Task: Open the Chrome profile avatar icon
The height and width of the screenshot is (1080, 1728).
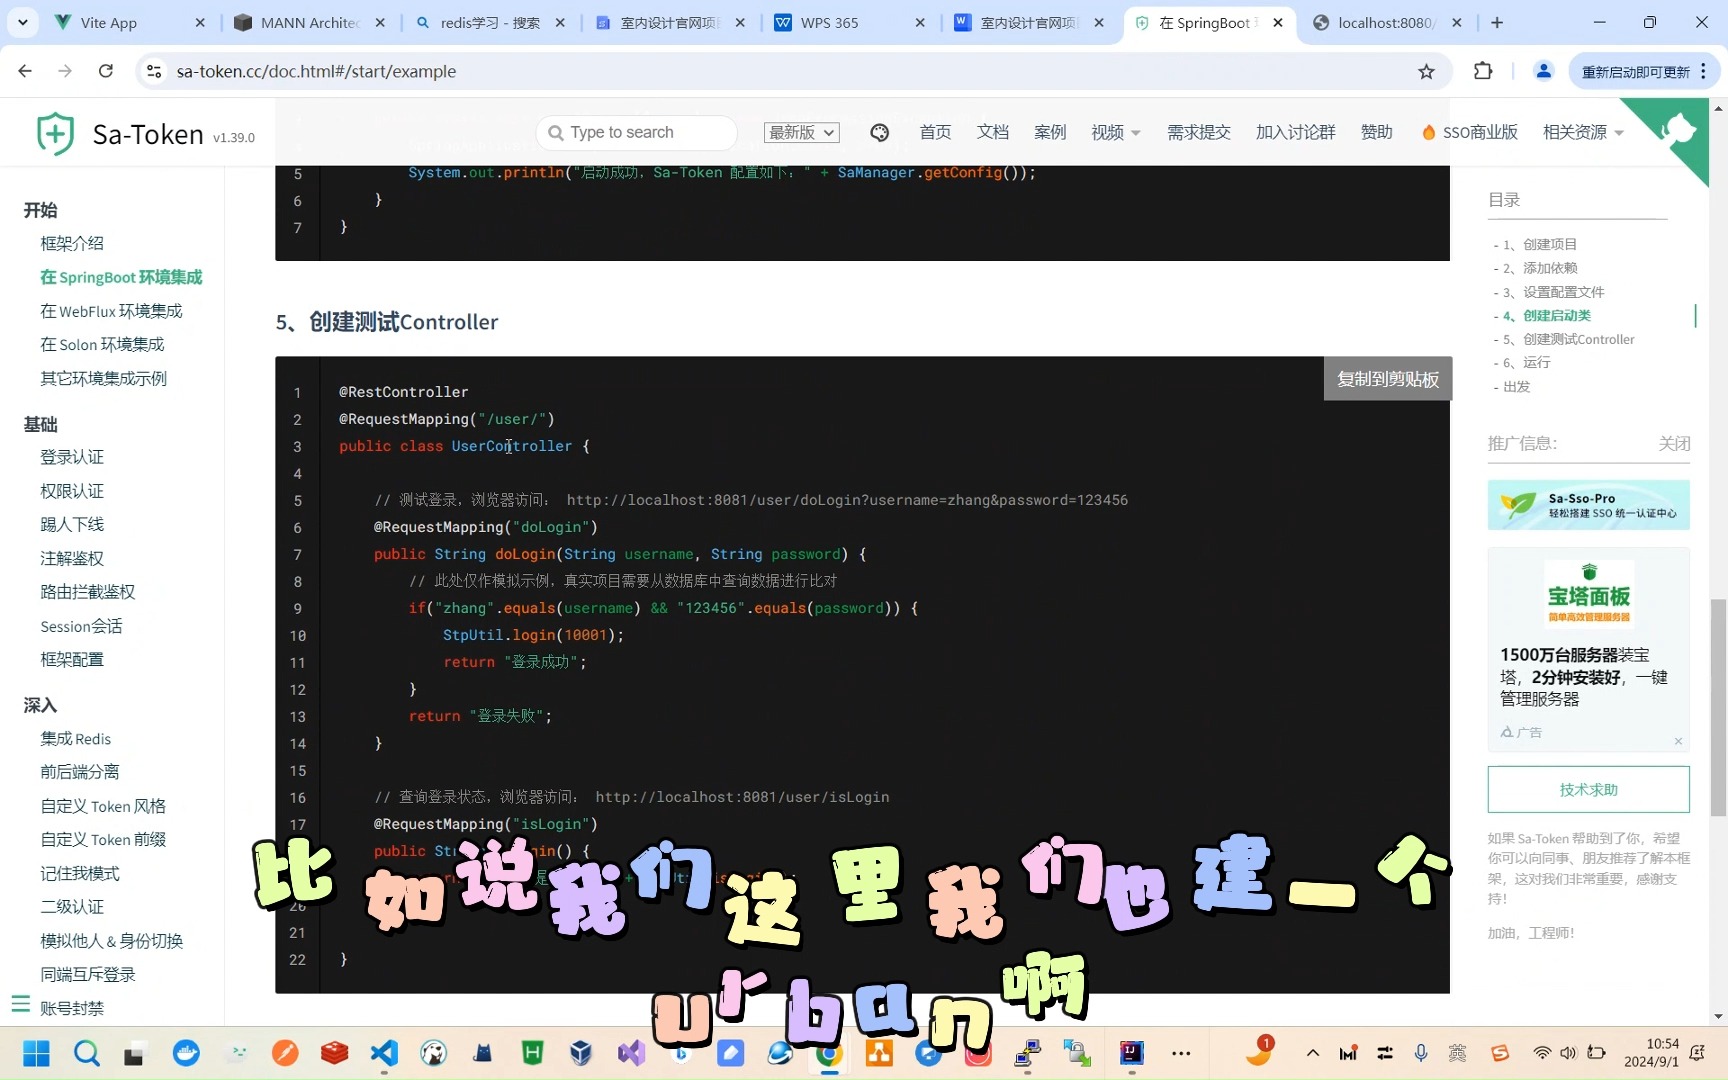Action: [x=1543, y=71]
